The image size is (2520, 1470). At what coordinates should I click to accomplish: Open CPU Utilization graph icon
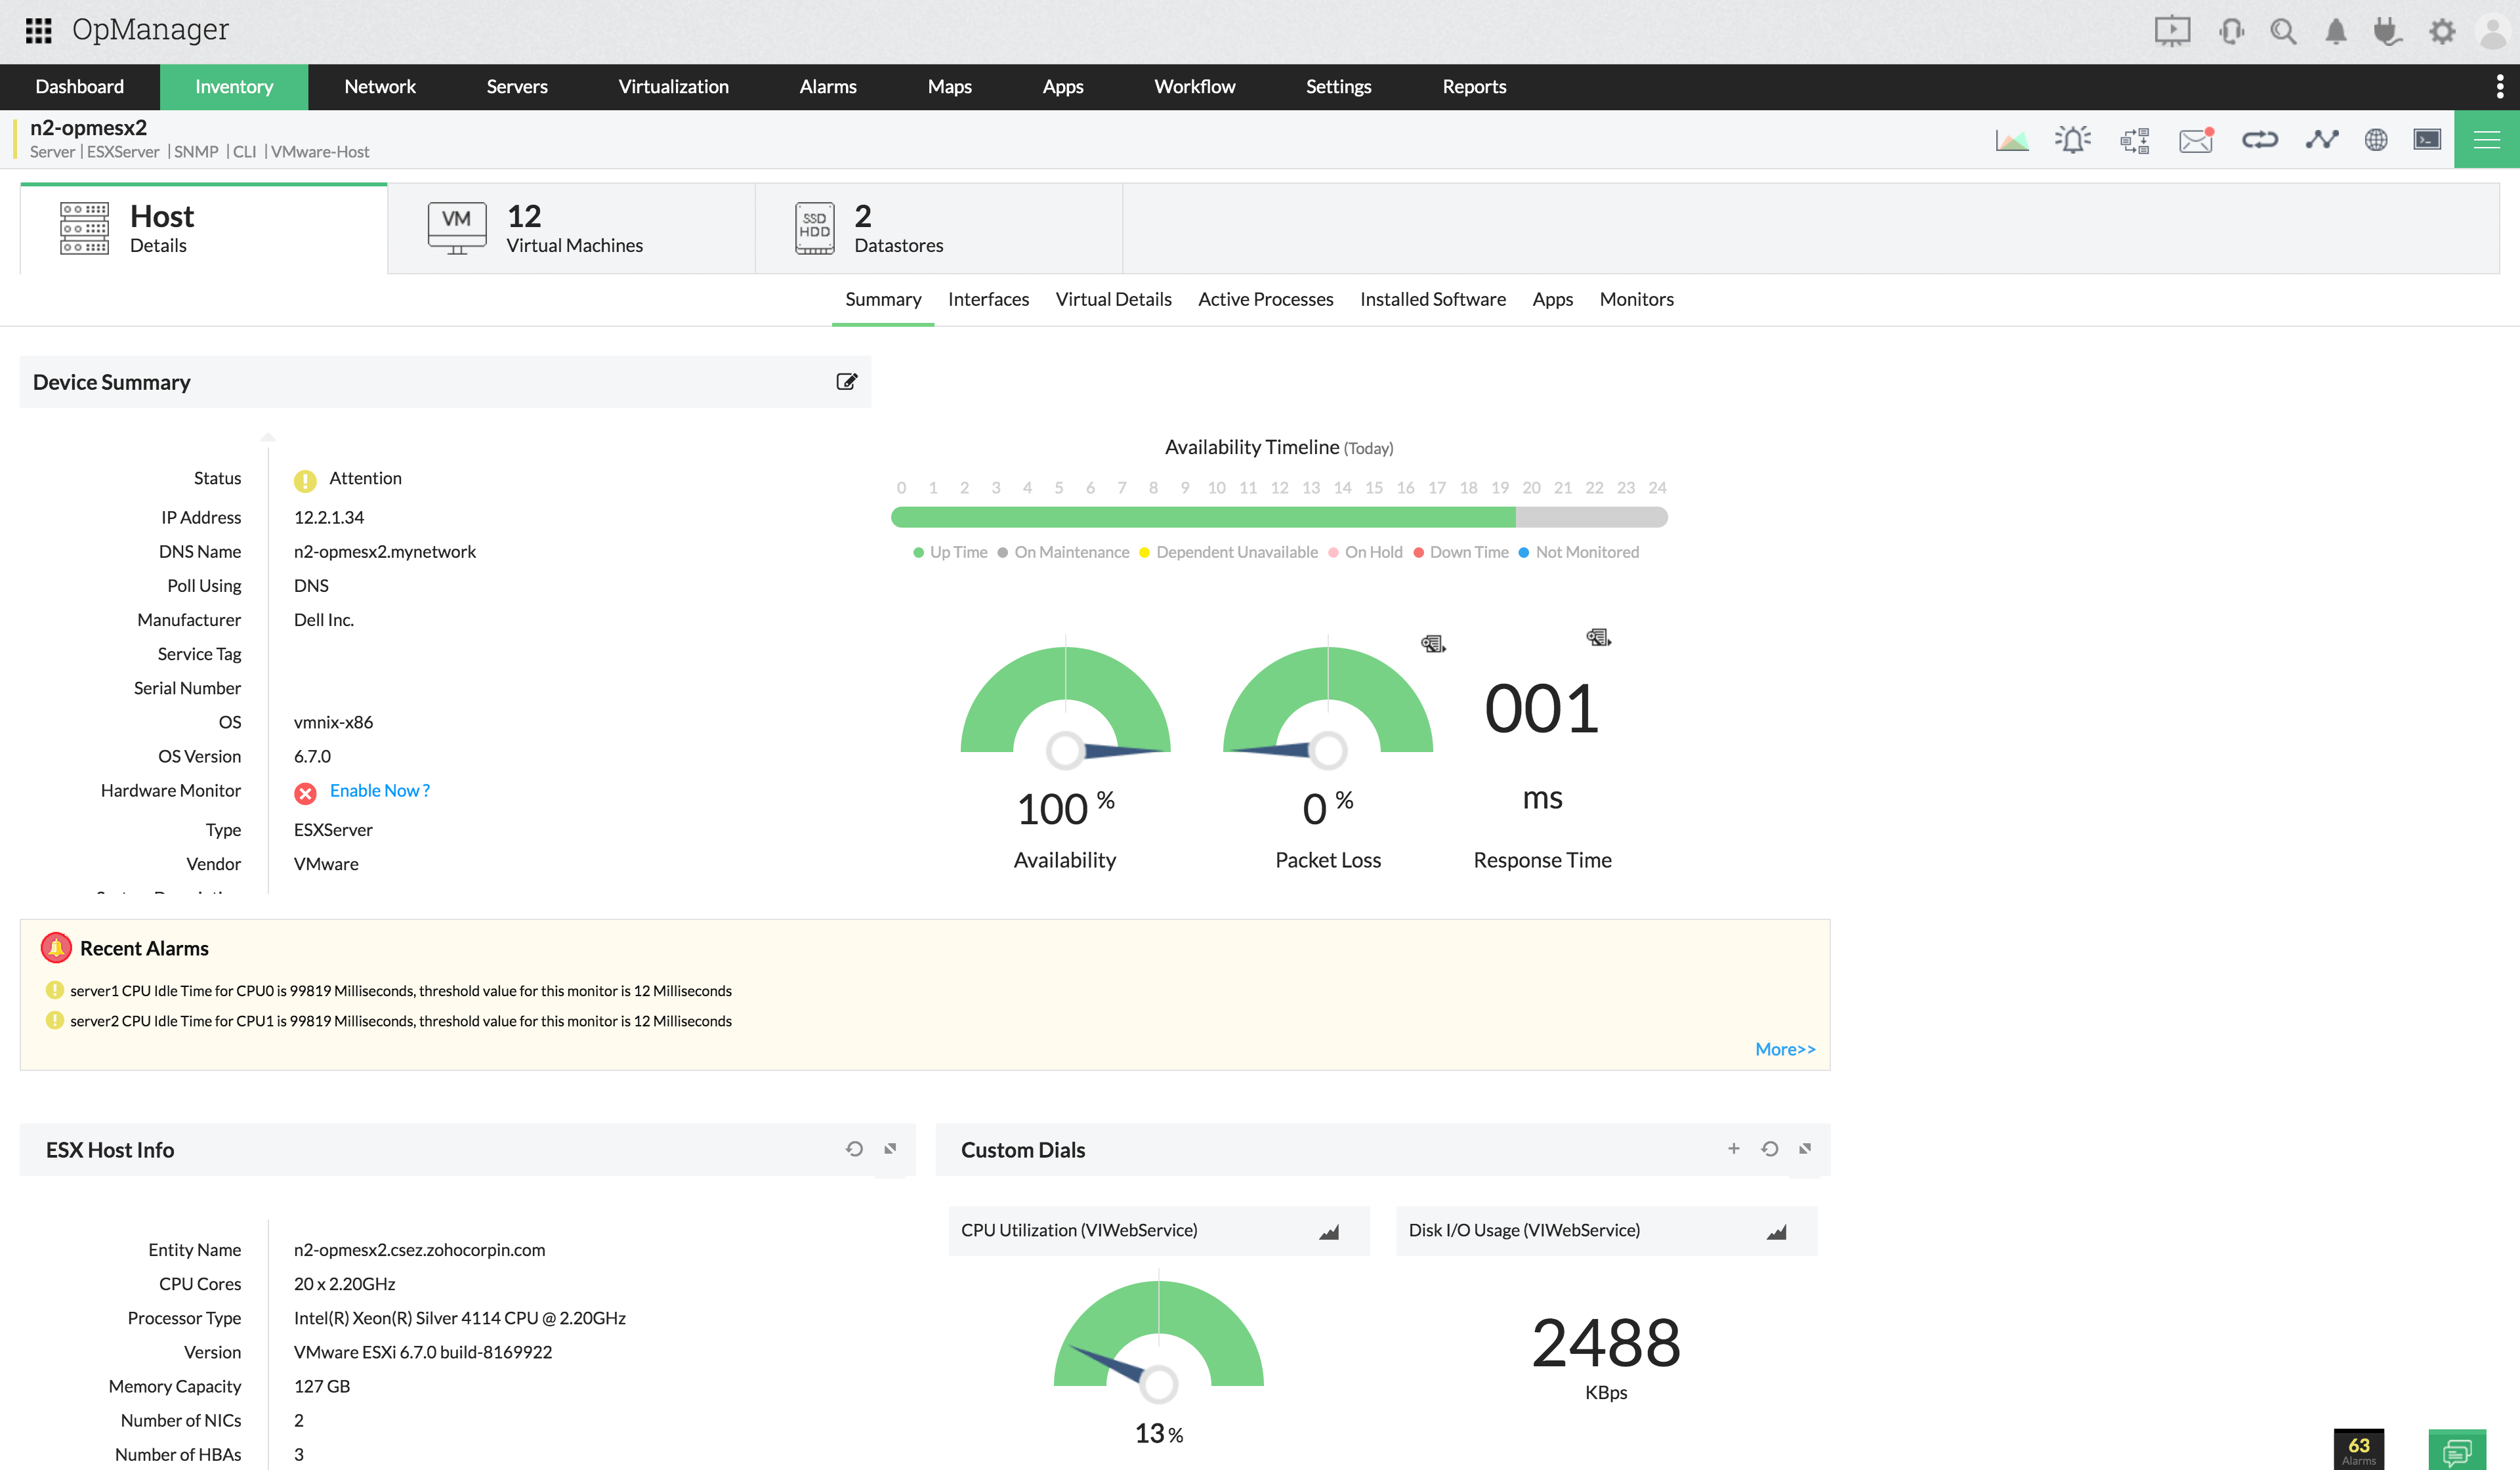pos(1328,1232)
